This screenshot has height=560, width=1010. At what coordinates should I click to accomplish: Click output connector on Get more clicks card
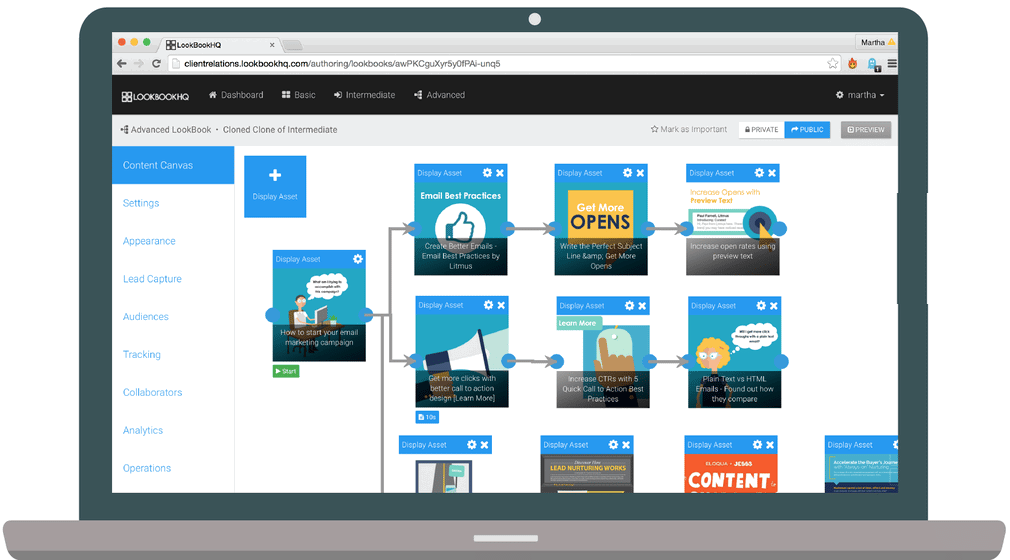tap(509, 361)
